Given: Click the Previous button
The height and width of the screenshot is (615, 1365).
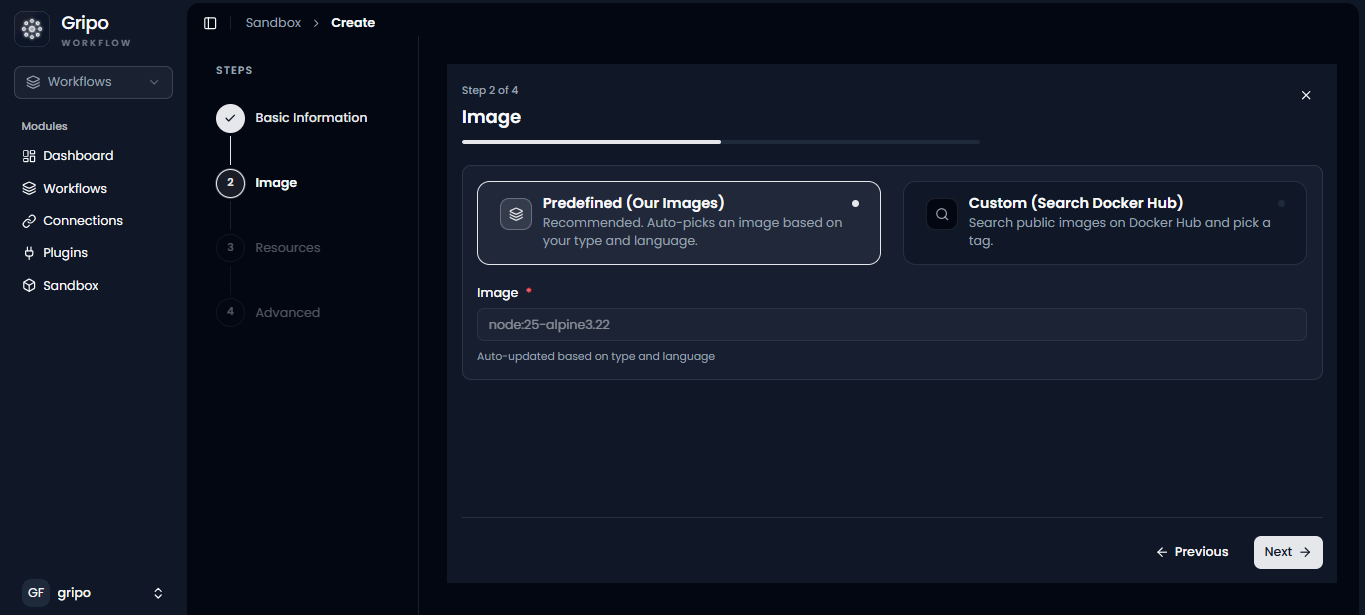Looking at the screenshot, I should tap(1192, 552).
